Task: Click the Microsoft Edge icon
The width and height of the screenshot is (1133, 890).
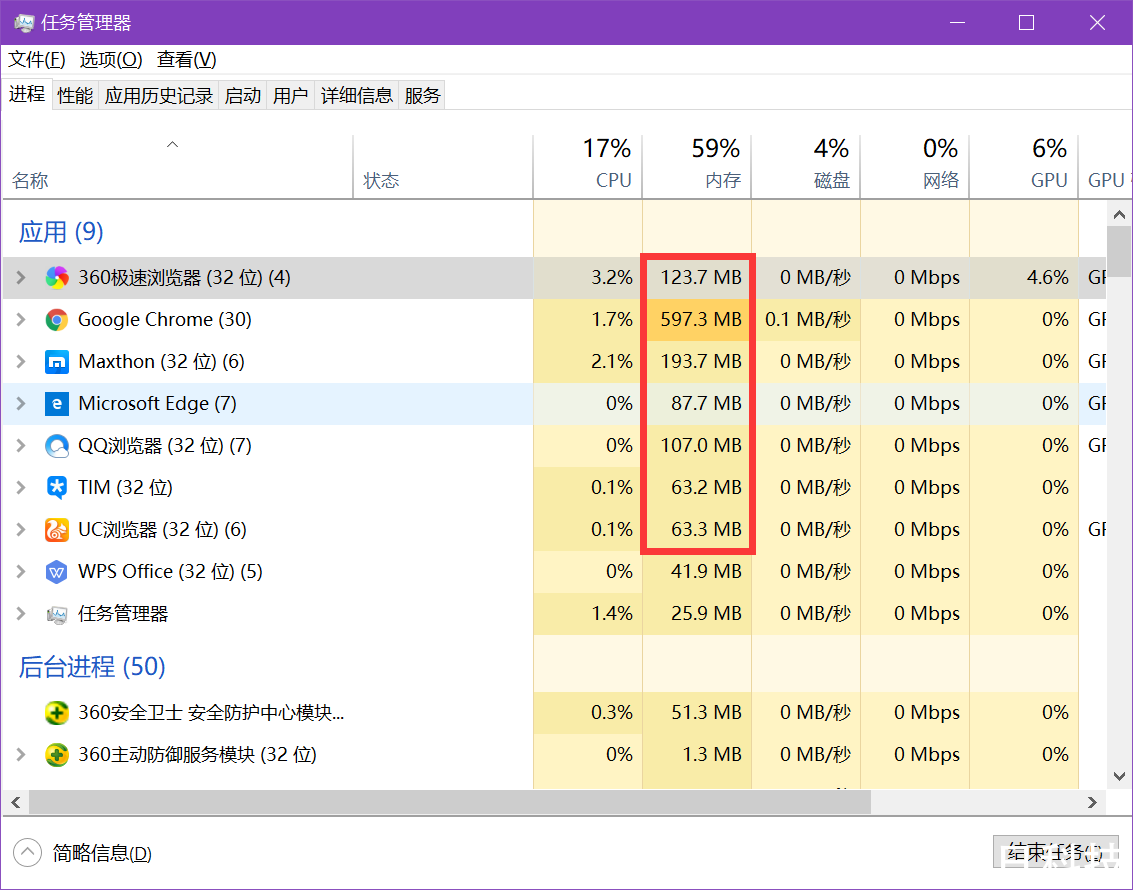Action: tap(57, 404)
